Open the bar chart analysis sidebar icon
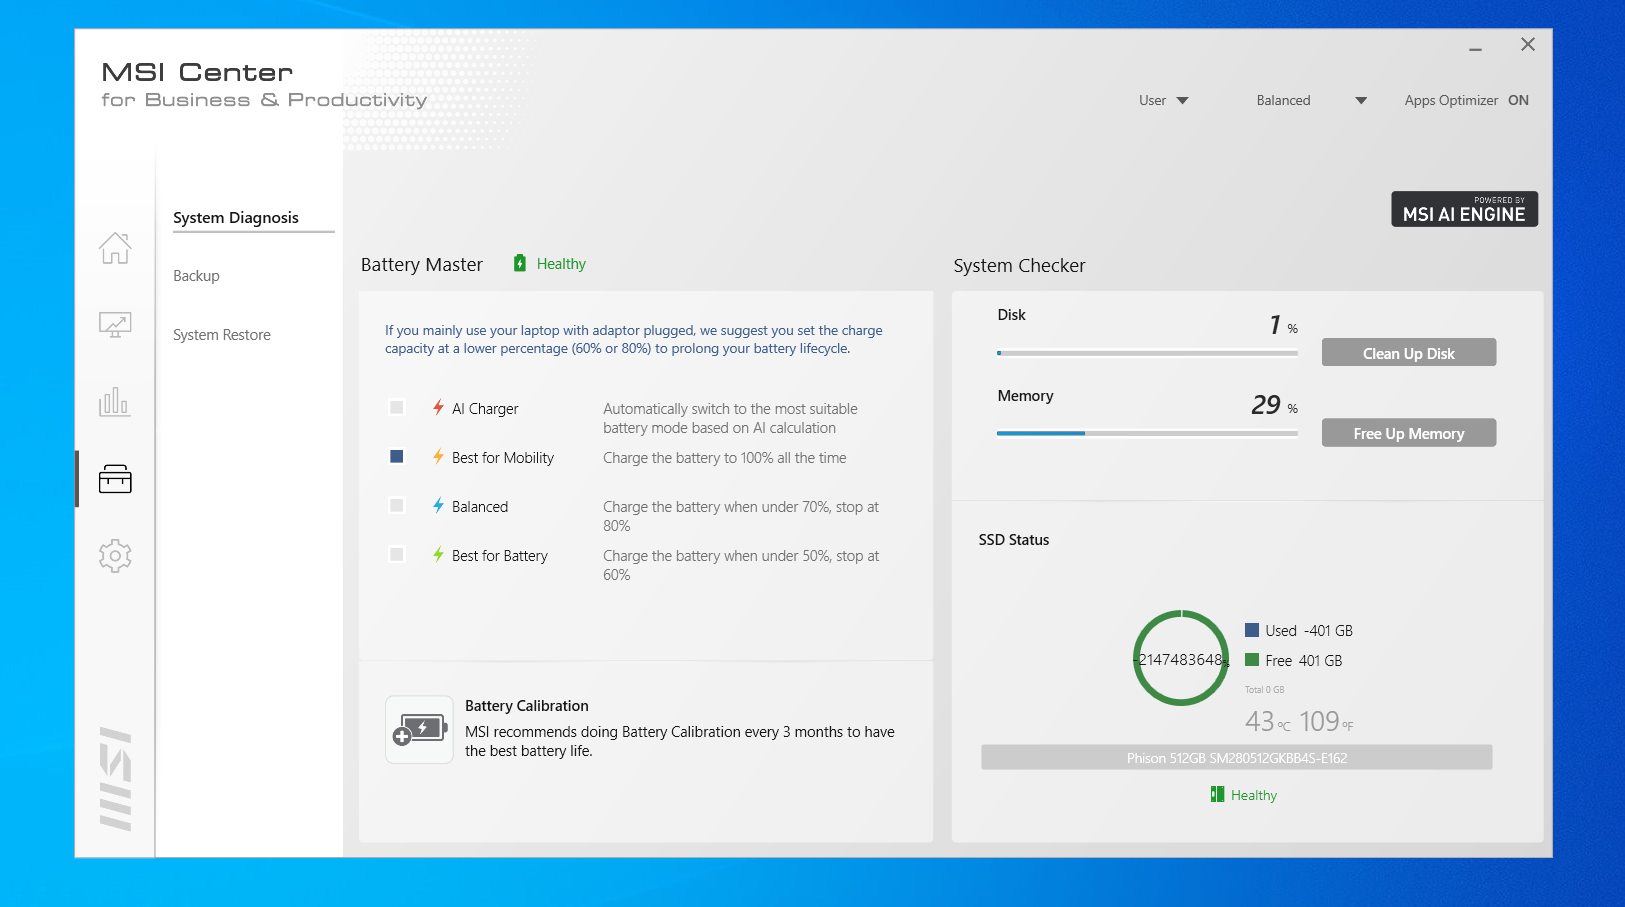Image resolution: width=1625 pixels, height=907 pixels. [115, 402]
